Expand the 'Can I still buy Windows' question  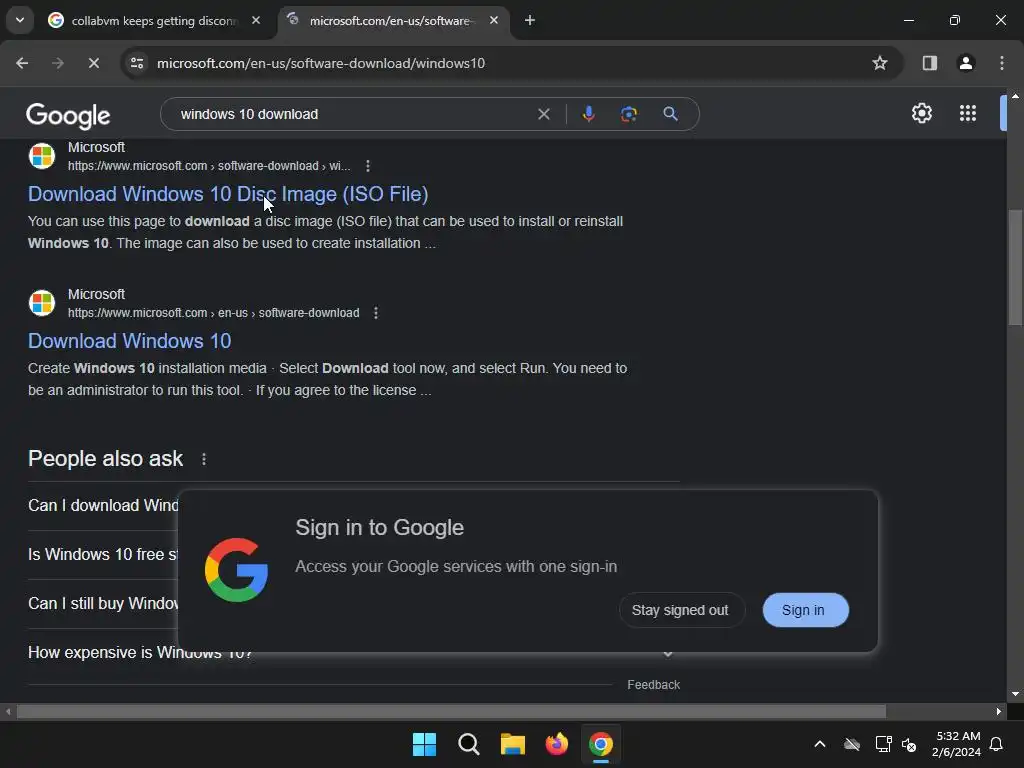pos(103,603)
